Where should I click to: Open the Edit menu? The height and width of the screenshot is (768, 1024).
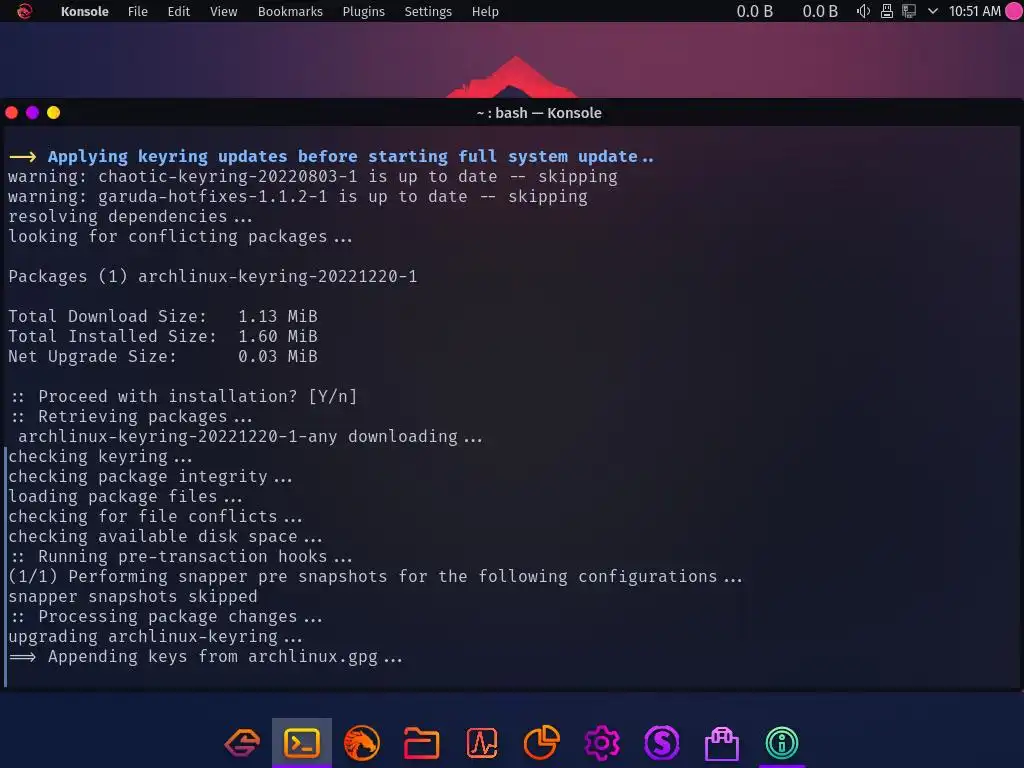(x=178, y=11)
